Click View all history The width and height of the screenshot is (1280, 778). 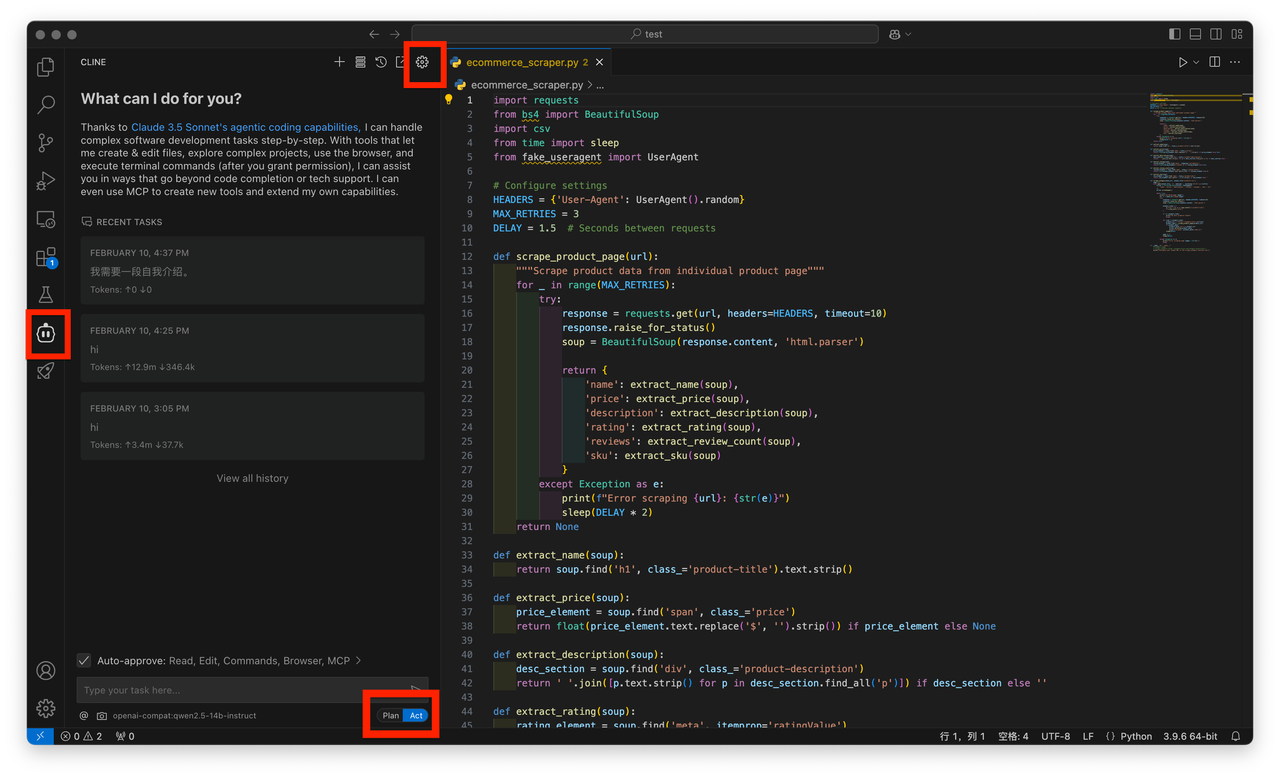coord(252,478)
